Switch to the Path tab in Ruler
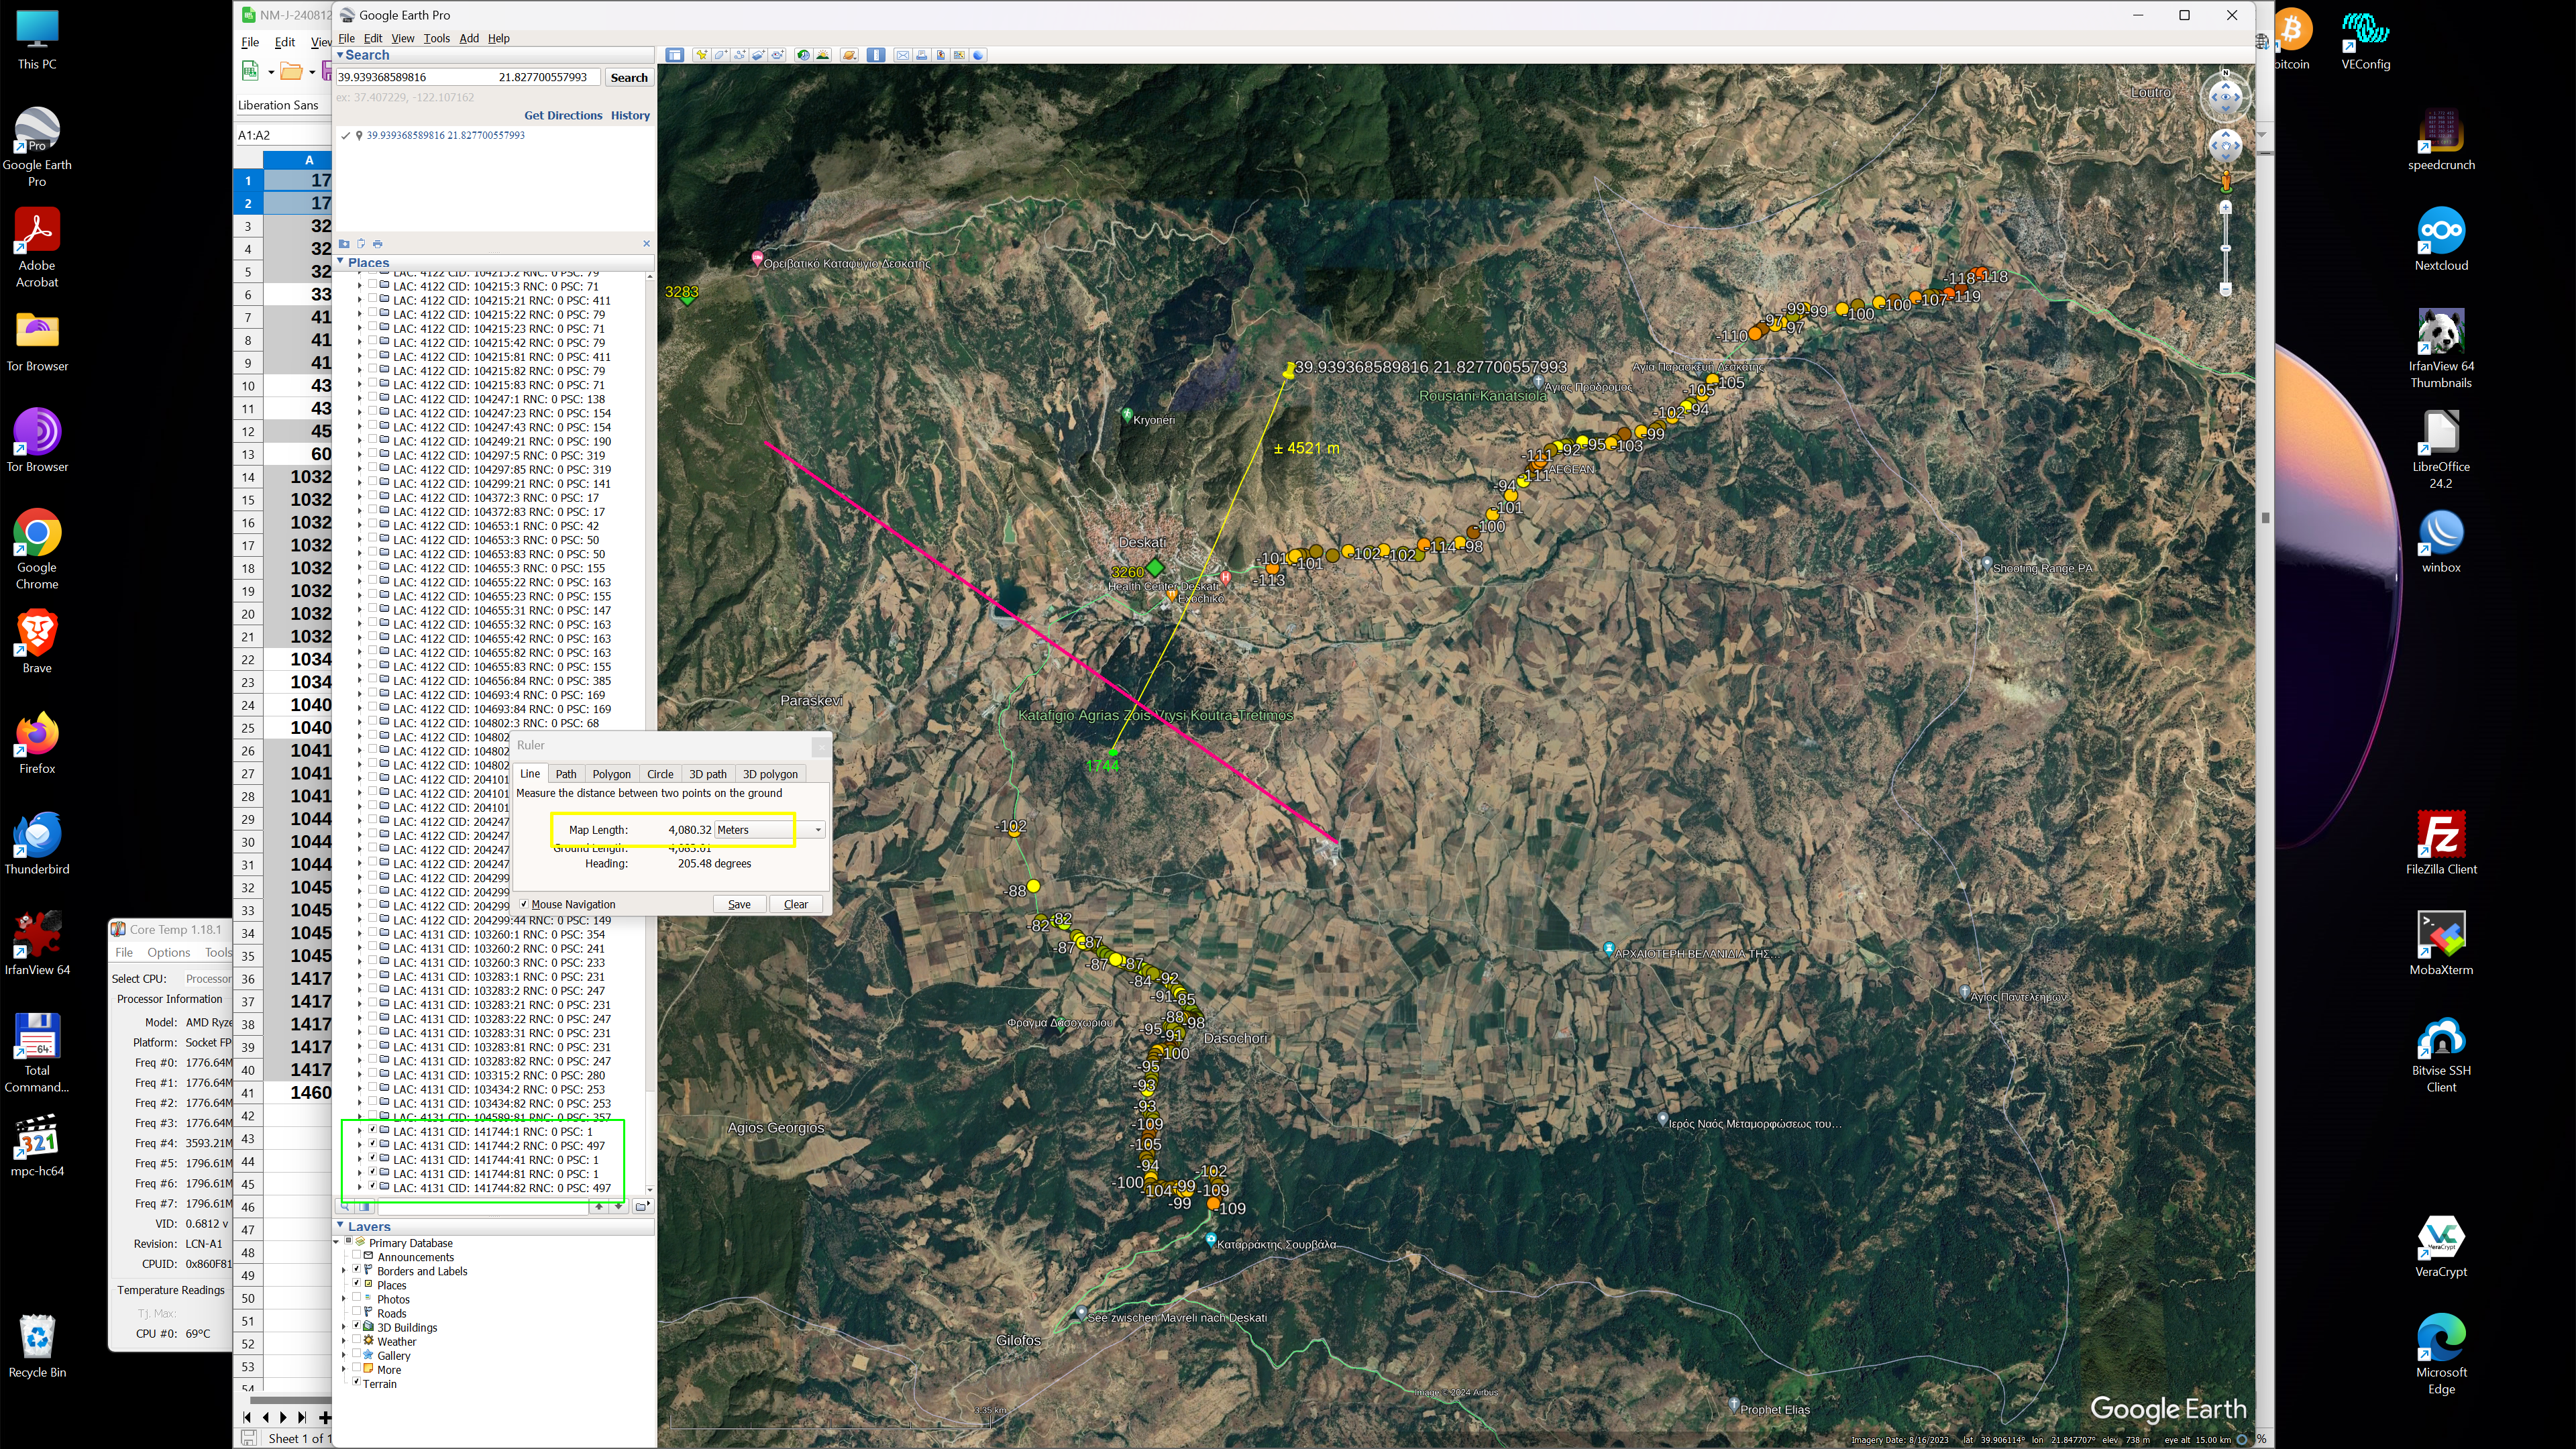The height and width of the screenshot is (1449, 2576). (x=566, y=774)
